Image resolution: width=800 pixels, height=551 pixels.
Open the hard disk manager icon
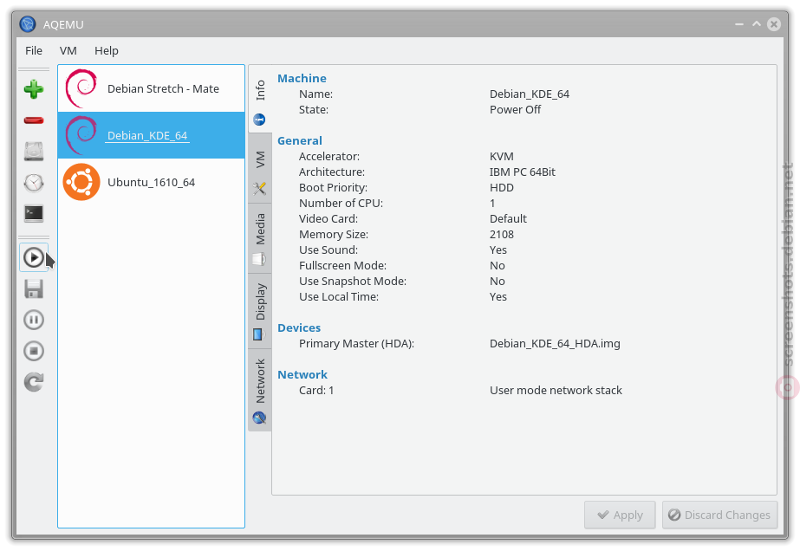[34, 152]
